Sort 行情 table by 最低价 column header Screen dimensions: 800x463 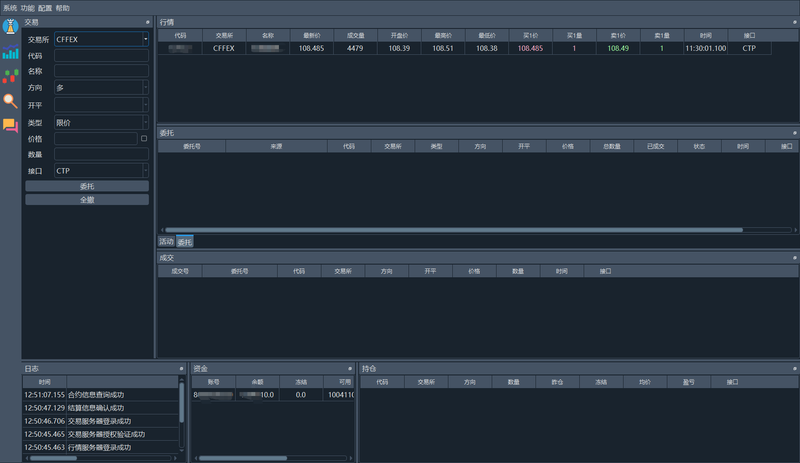[487, 36]
